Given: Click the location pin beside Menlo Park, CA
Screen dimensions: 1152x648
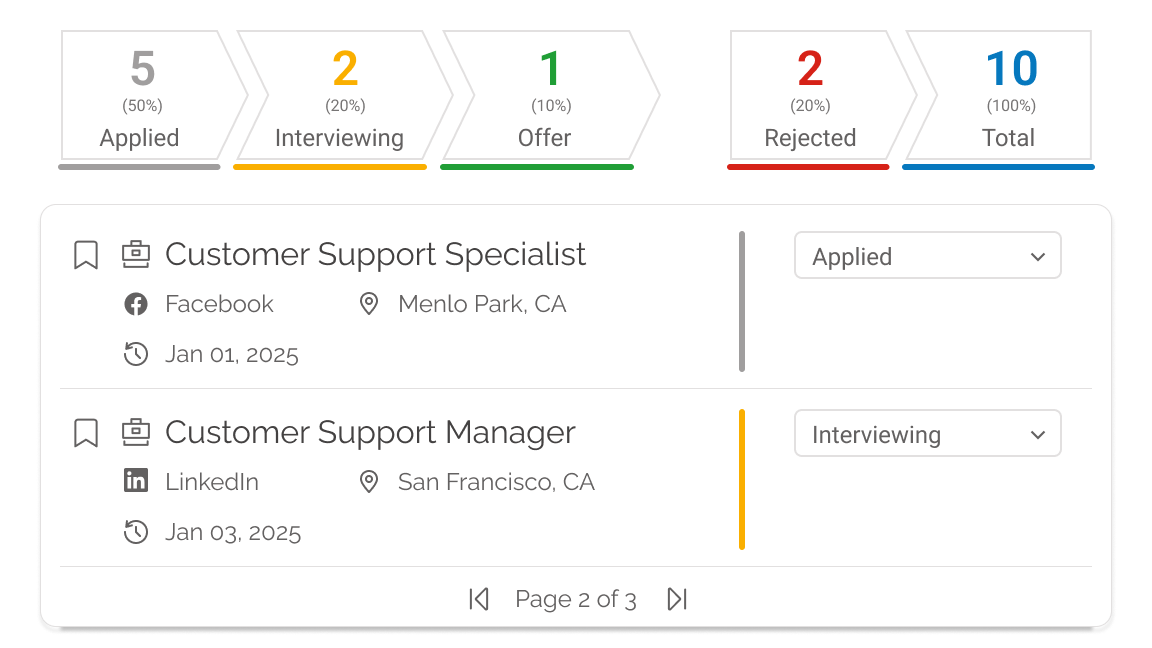Looking at the screenshot, I should (x=369, y=303).
